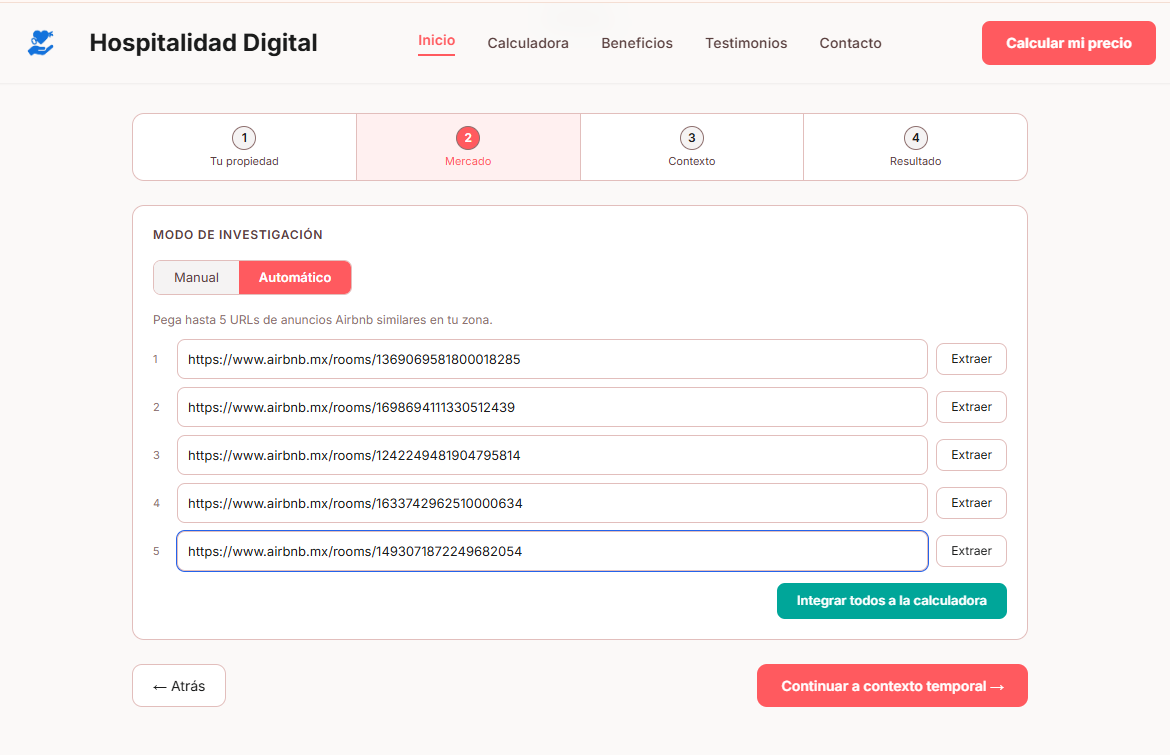Switch research mode to Automático
Screen dimensions: 1170x755
point(295,278)
